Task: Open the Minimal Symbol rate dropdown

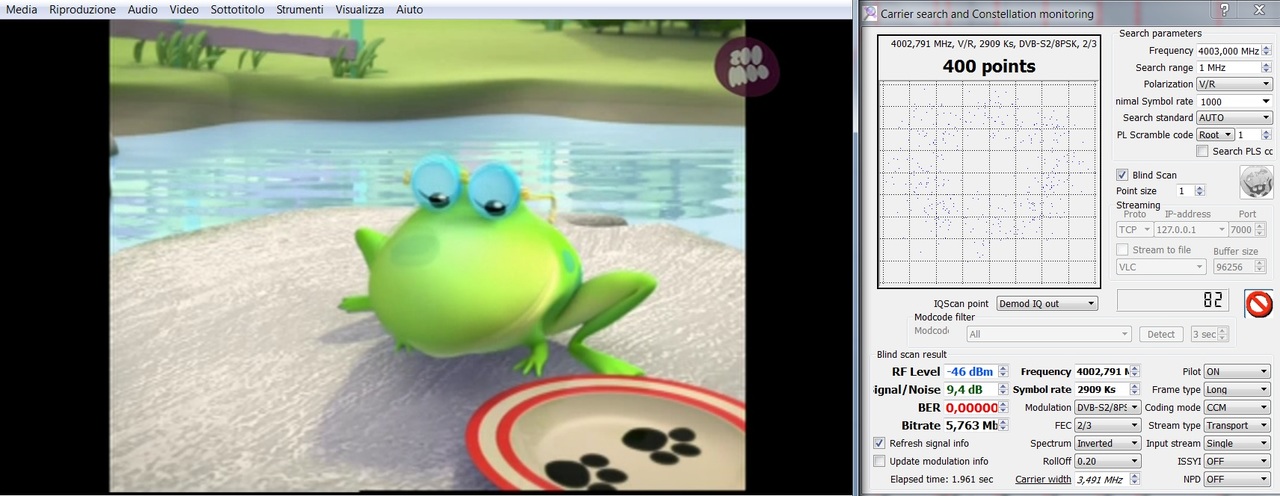Action: [x=1234, y=101]
